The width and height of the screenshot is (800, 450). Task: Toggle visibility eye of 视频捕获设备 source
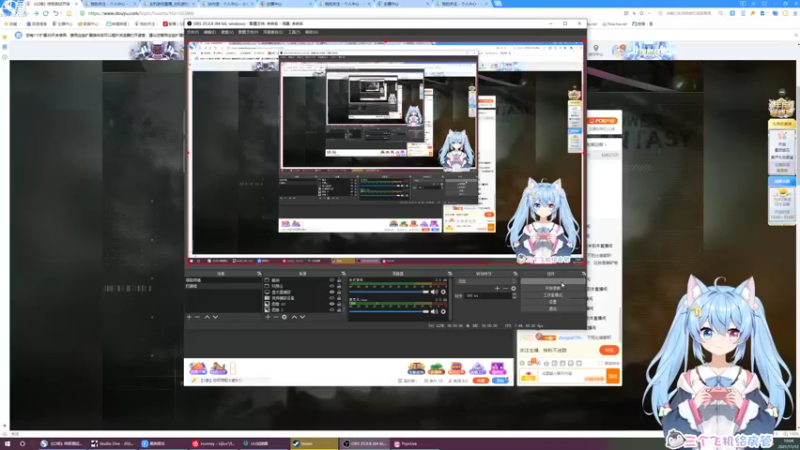click(332, 298)
